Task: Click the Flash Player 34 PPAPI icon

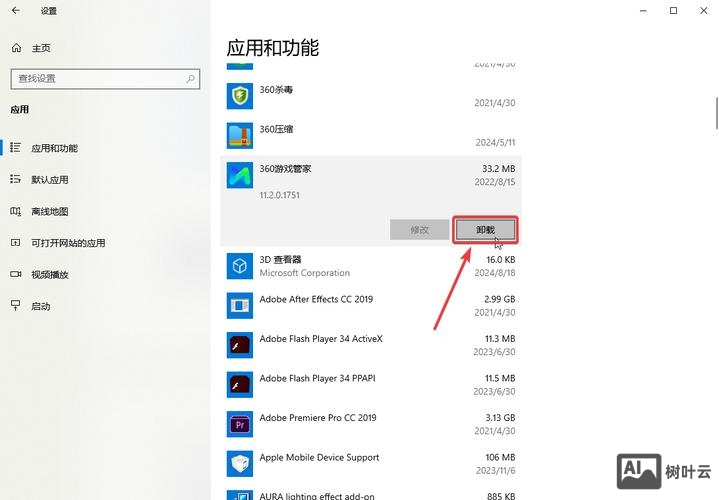Action: click(240, 384)
